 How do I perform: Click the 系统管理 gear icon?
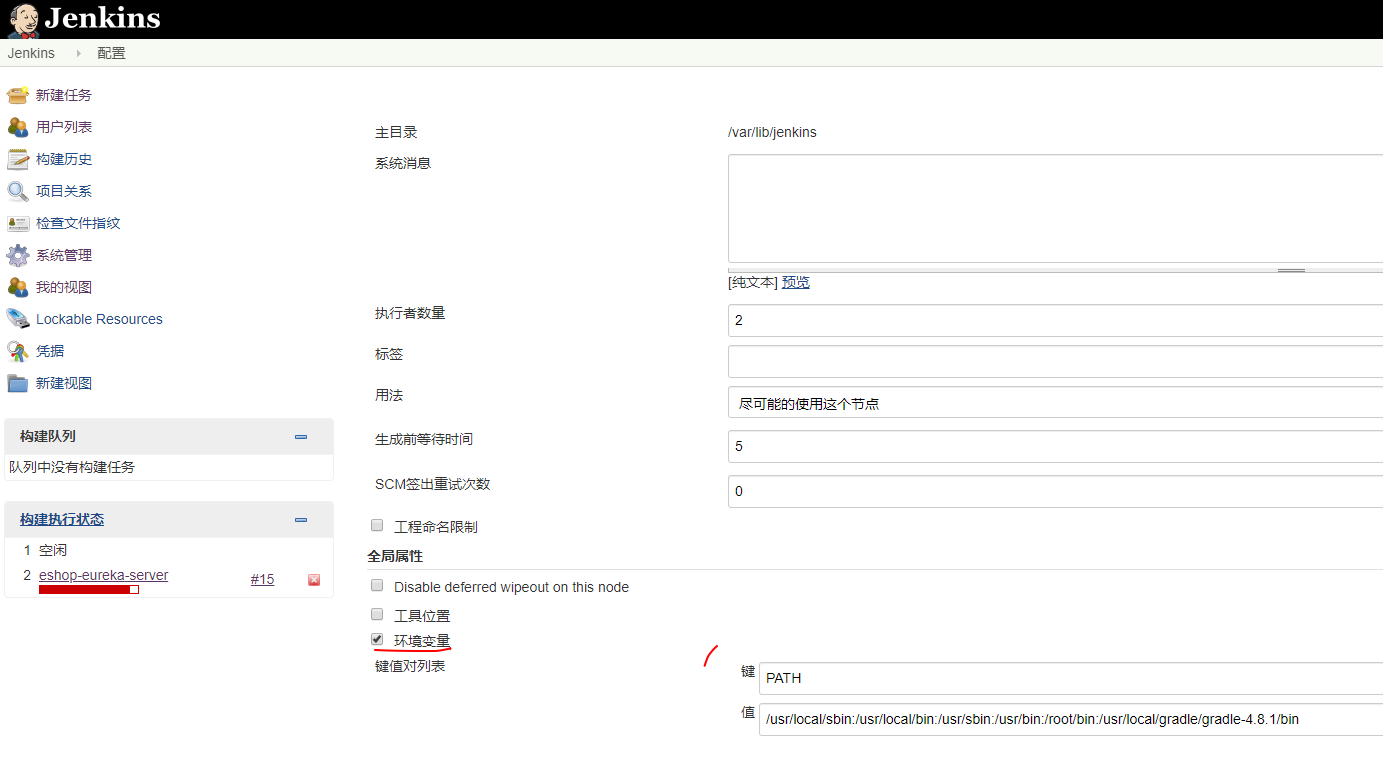(18, 255)
